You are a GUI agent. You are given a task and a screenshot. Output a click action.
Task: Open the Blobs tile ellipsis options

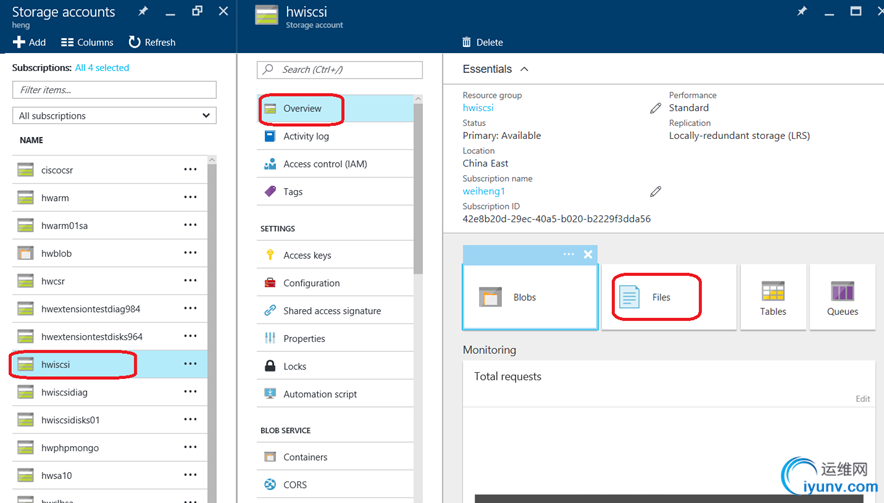click(x=568, y=254)
